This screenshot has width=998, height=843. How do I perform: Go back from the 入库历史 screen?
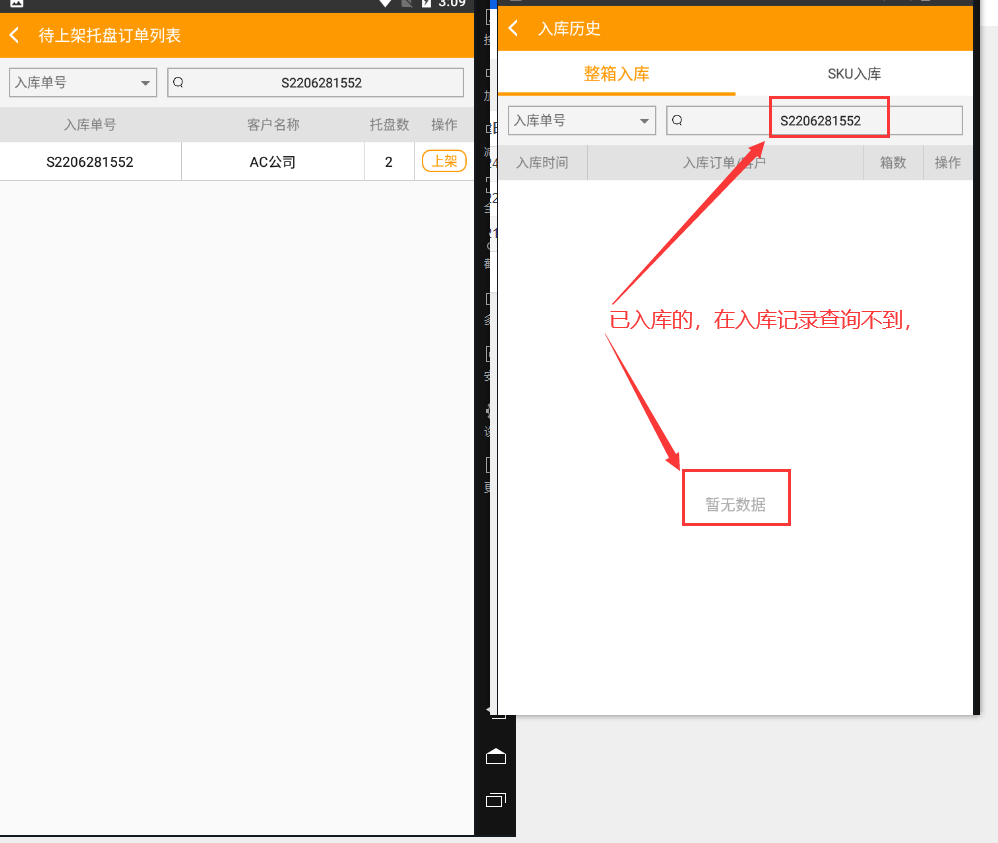pos(514,28)
